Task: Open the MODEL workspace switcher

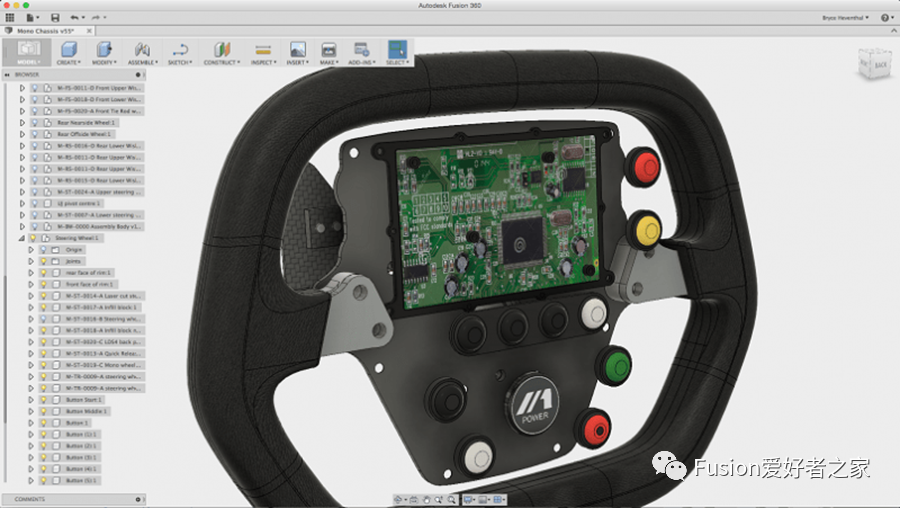Action: point(28,52)
